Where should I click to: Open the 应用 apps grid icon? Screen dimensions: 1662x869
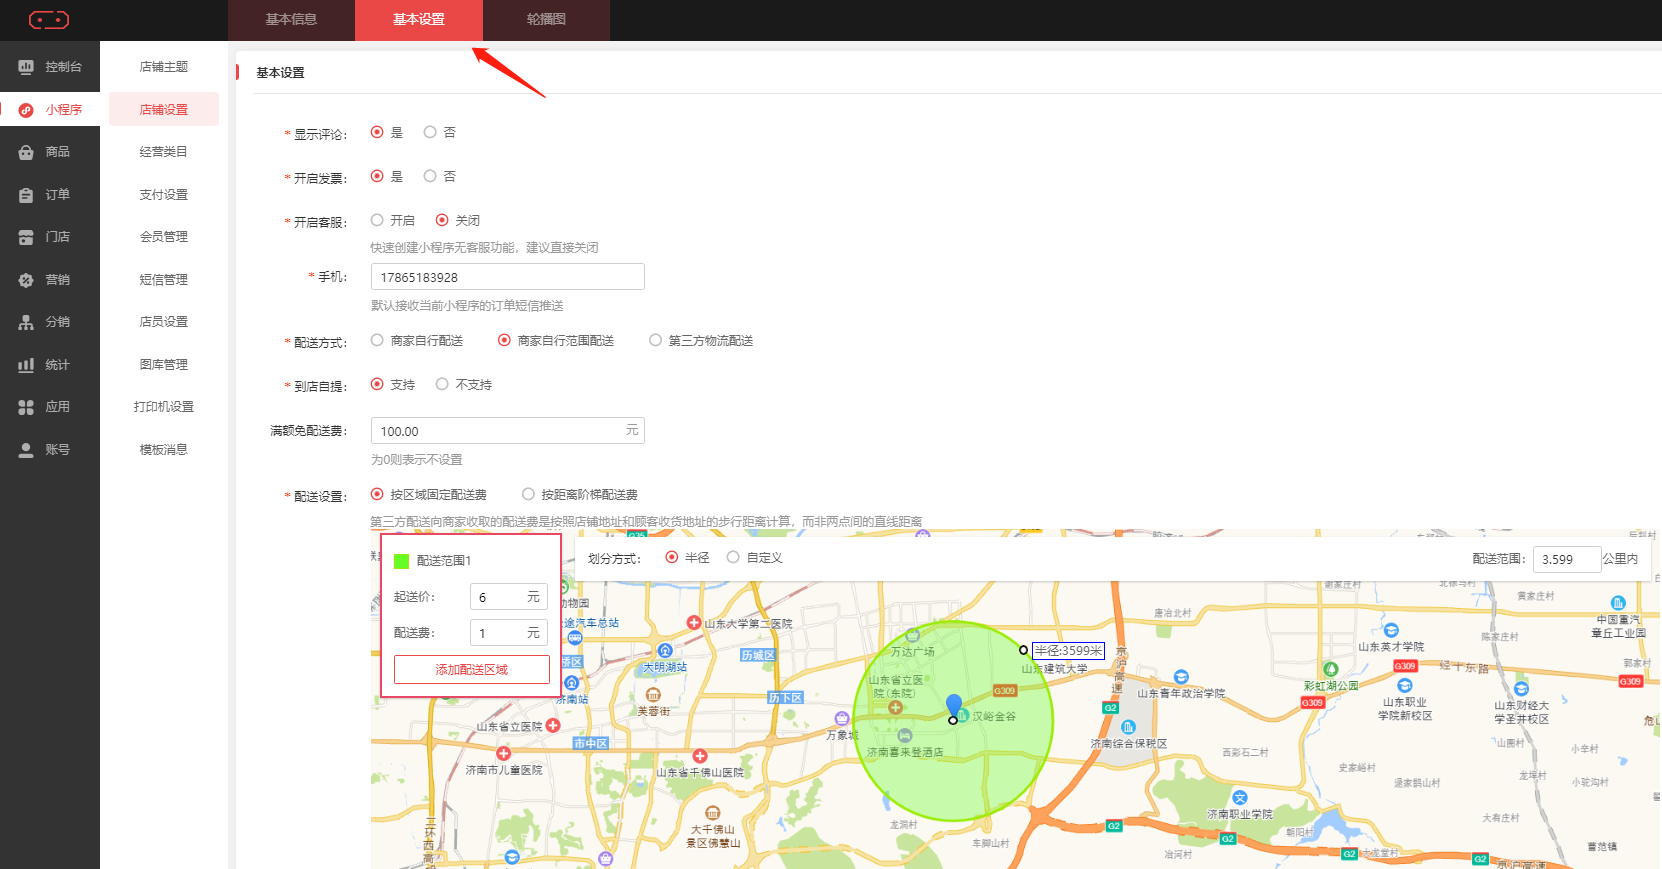click(x=26, y=407)
